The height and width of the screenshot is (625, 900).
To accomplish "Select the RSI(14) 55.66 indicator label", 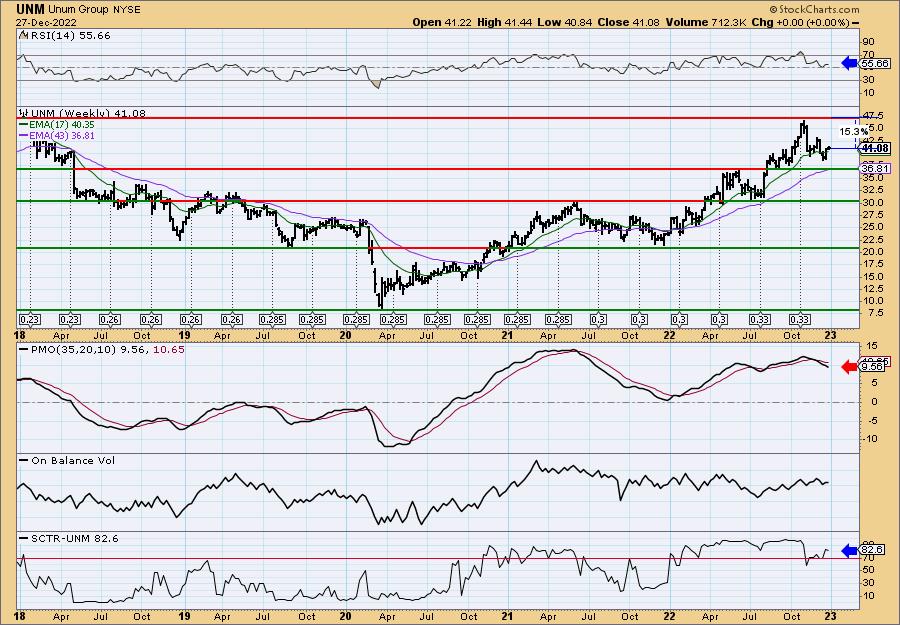I will click(x=65, y=35).
